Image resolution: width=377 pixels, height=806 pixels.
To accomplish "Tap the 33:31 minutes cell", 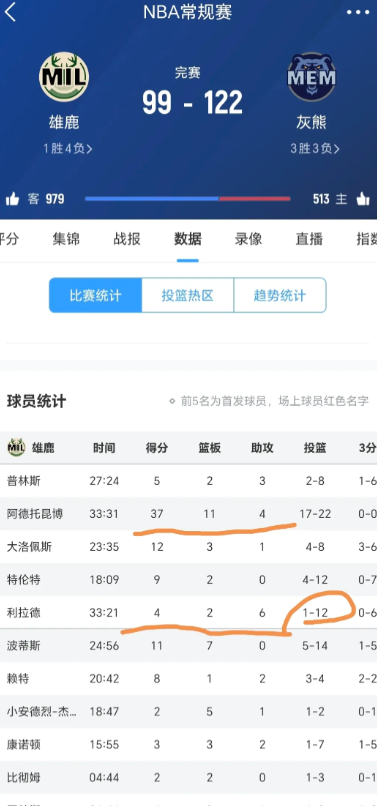I will (104, 514).
